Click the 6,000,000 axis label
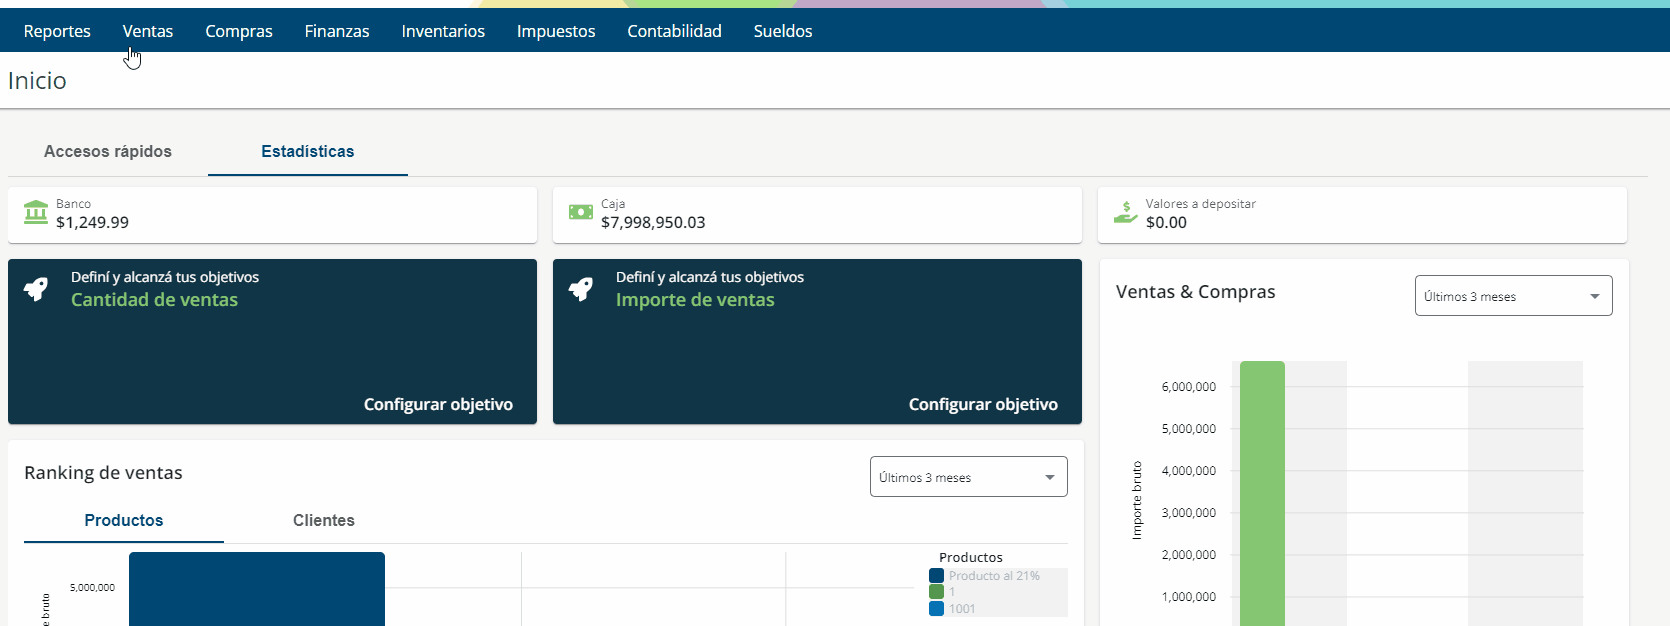Image resolution: width=1670 pixels, height=626 pixels. (x=1188, y=387)
